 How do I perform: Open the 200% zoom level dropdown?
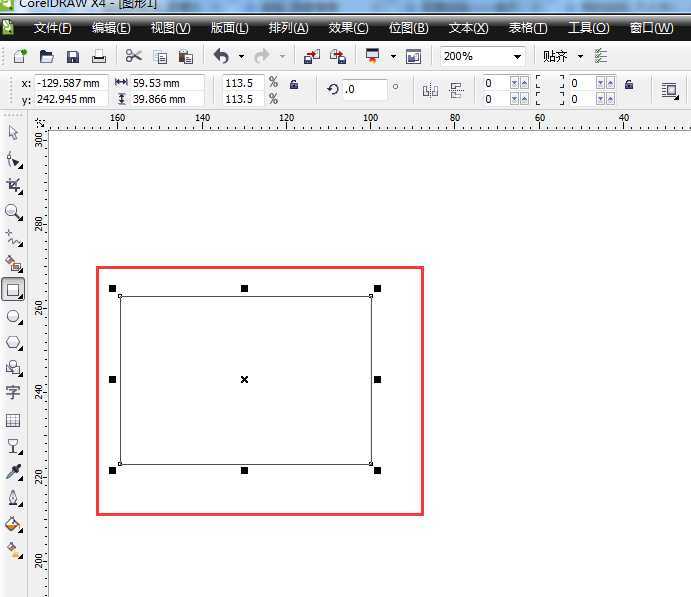[517, 57]
